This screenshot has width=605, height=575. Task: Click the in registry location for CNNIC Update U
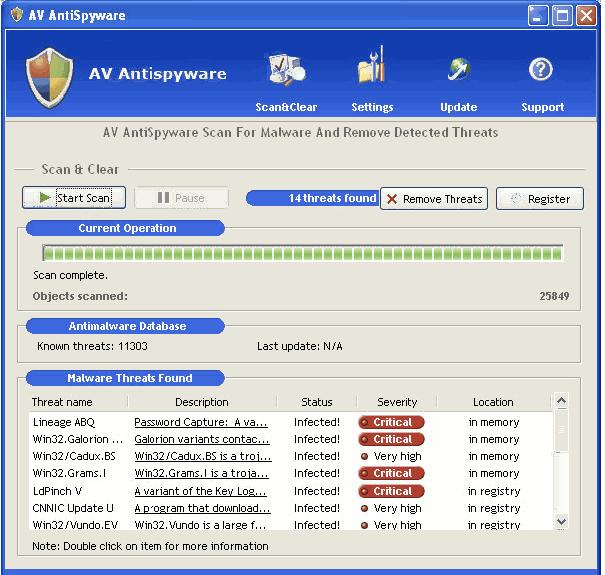point(494,508)
